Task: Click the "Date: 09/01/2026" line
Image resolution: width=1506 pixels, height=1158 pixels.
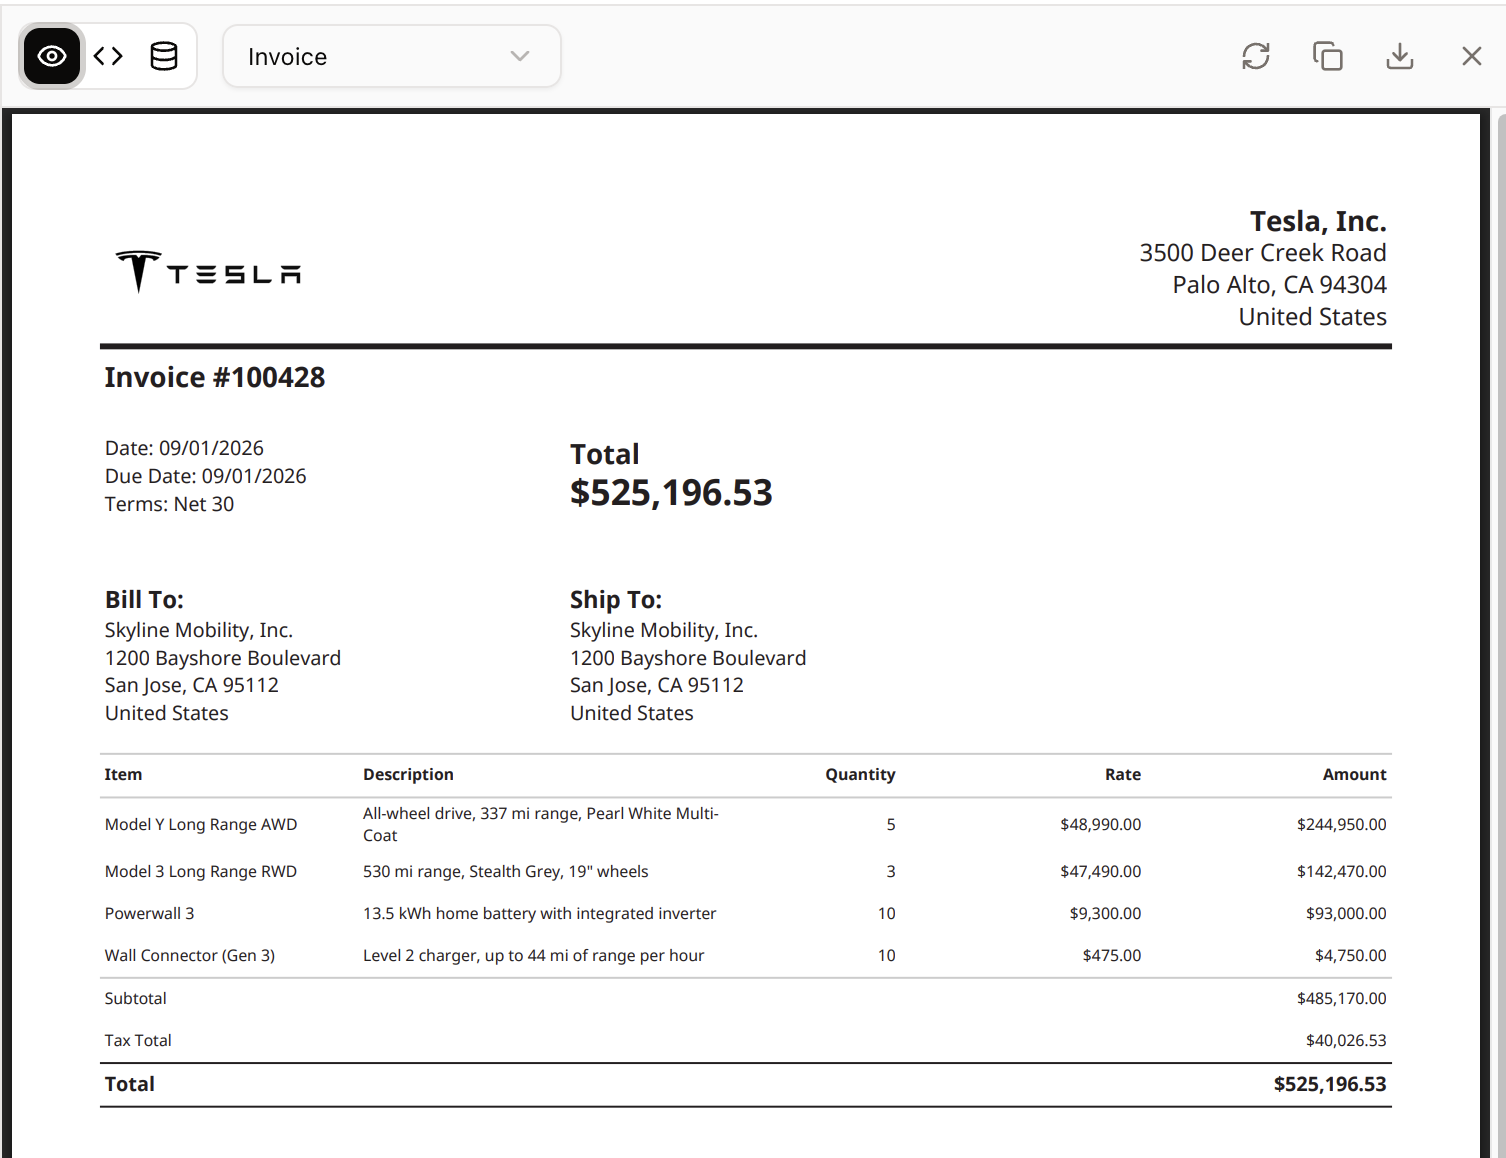Action: tap(184, 448)
